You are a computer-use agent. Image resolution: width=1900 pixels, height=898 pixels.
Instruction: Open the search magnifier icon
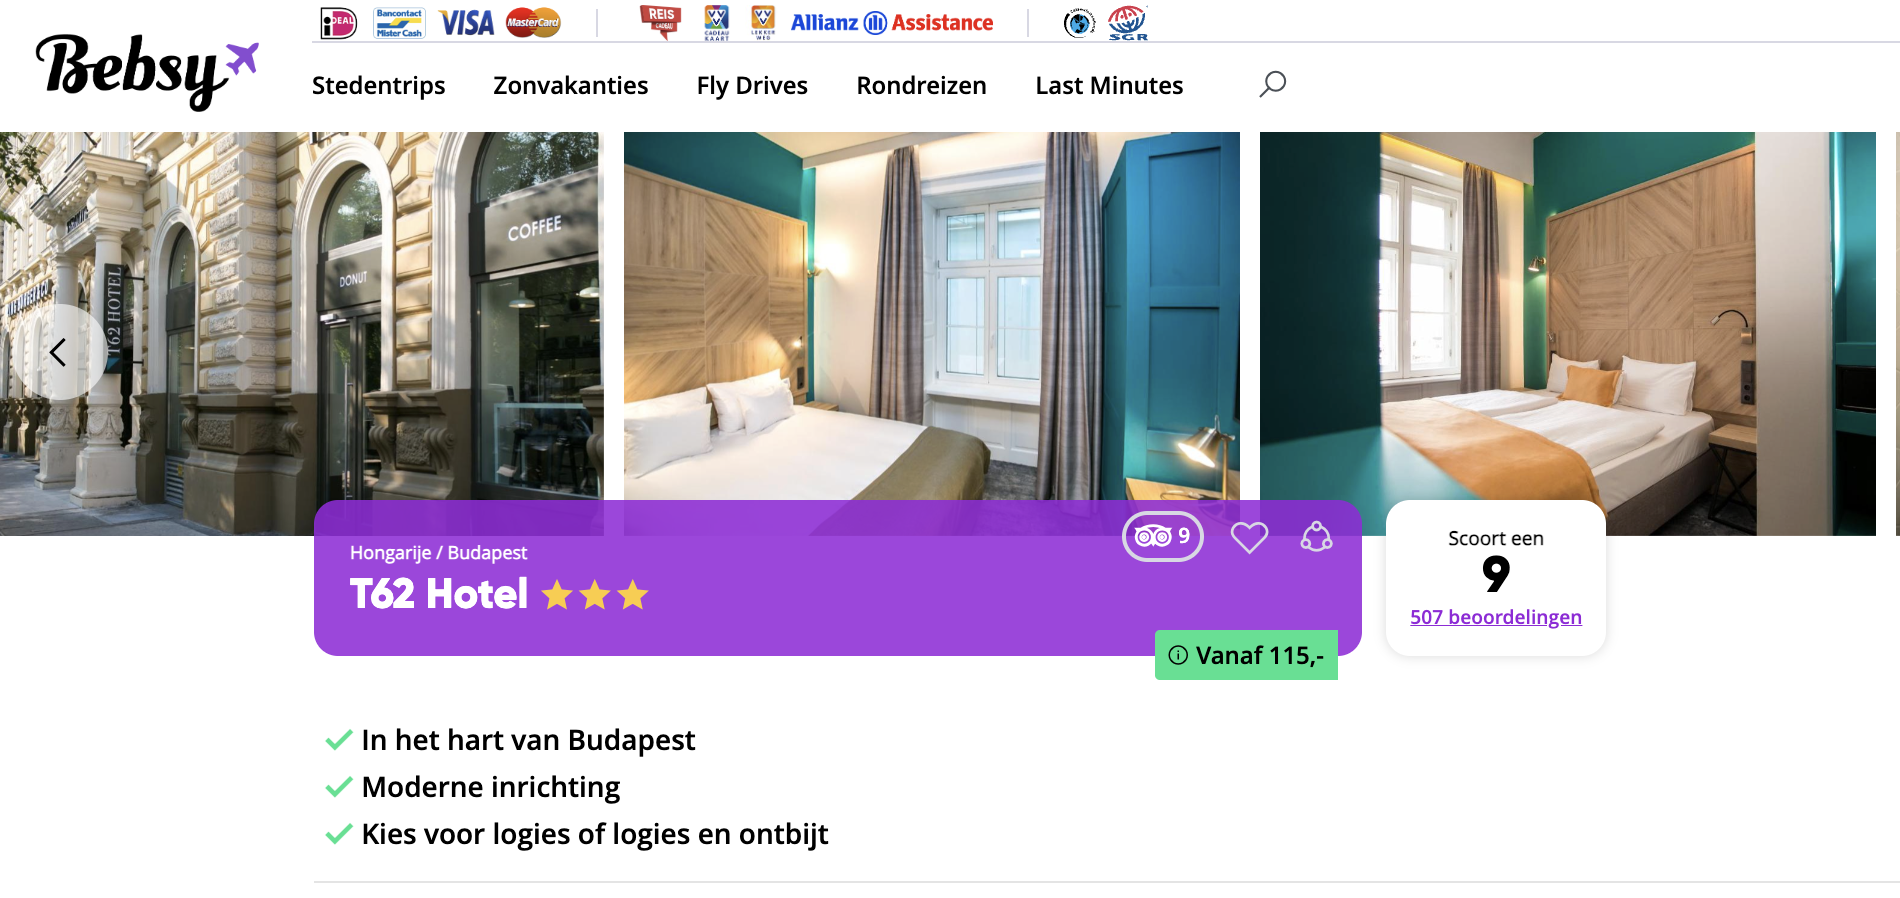1272,84
